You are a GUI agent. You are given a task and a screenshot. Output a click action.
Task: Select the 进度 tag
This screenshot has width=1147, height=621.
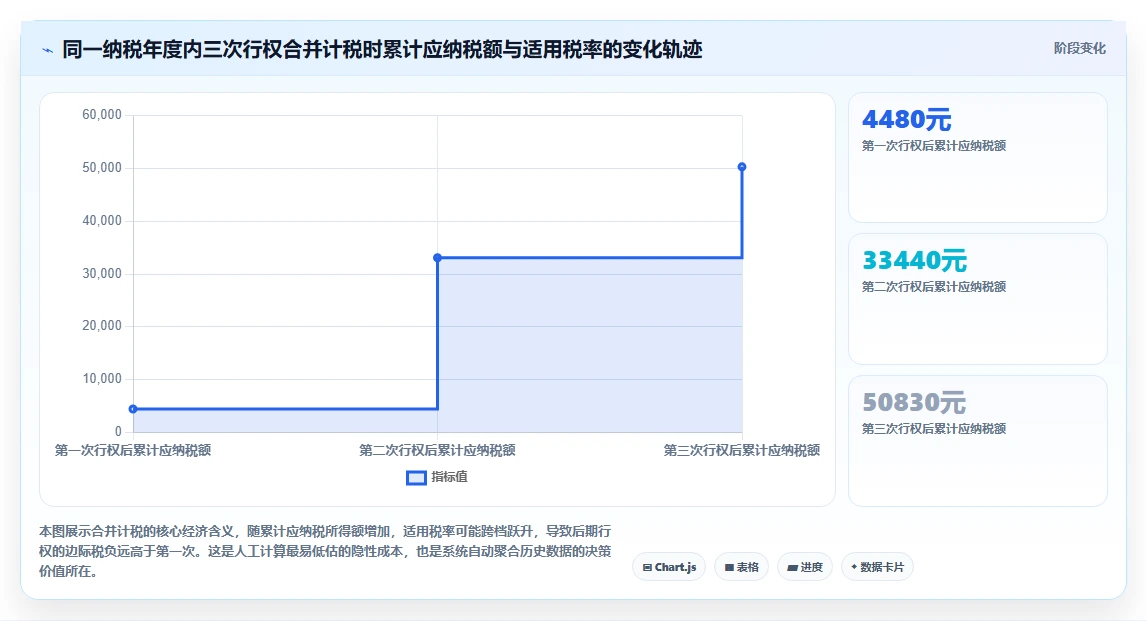coord(805,567)
